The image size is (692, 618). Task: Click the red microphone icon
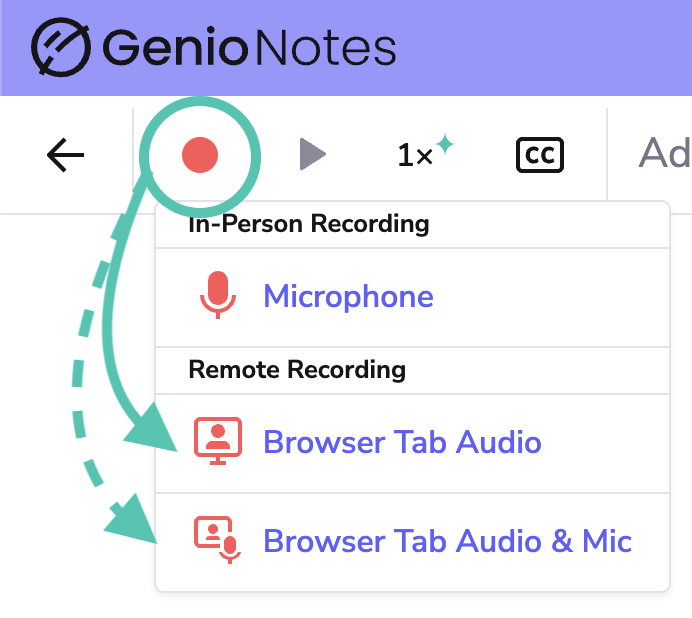point(218,295)
